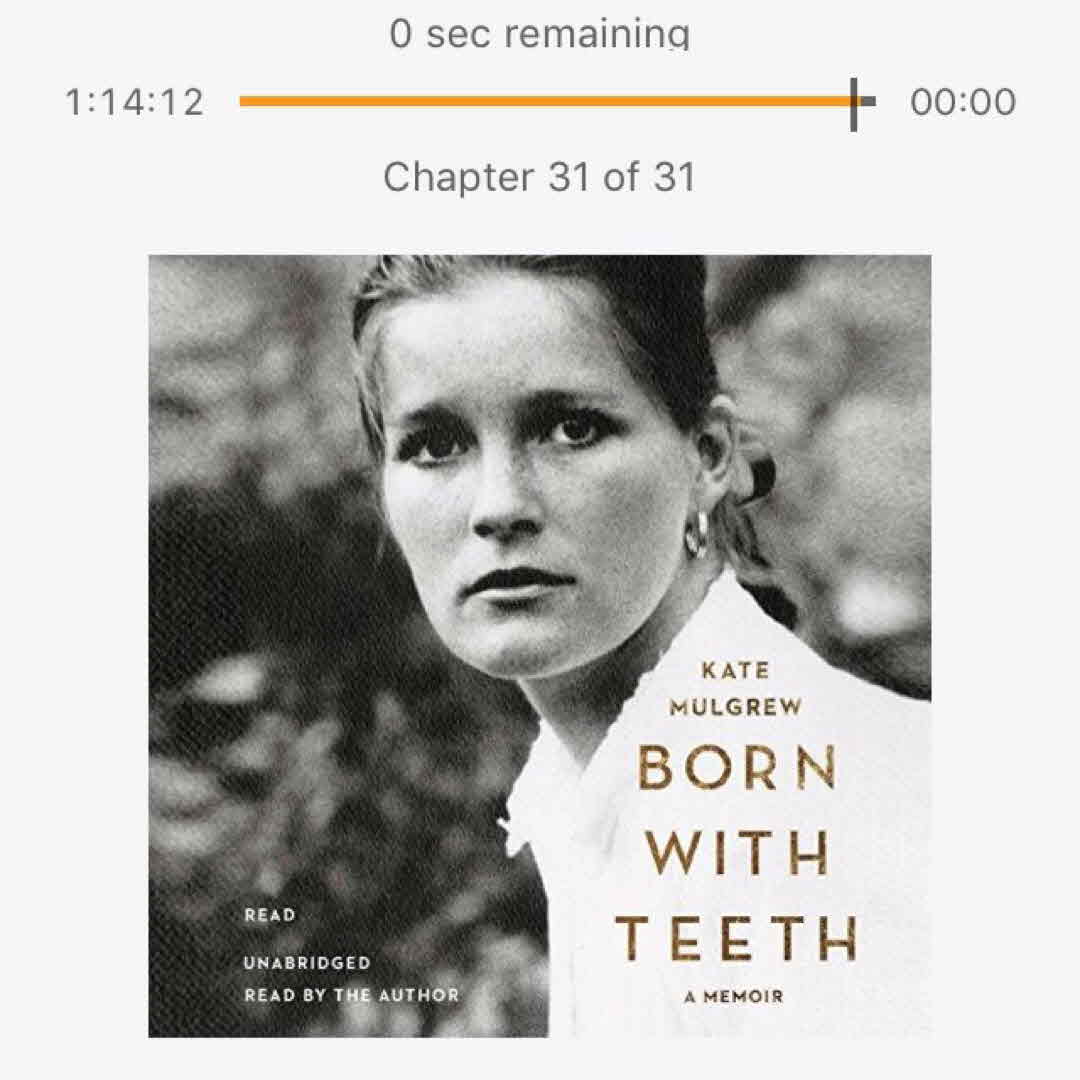Open chapter list via "Chapter 31 of 31"

pos(539,177)
